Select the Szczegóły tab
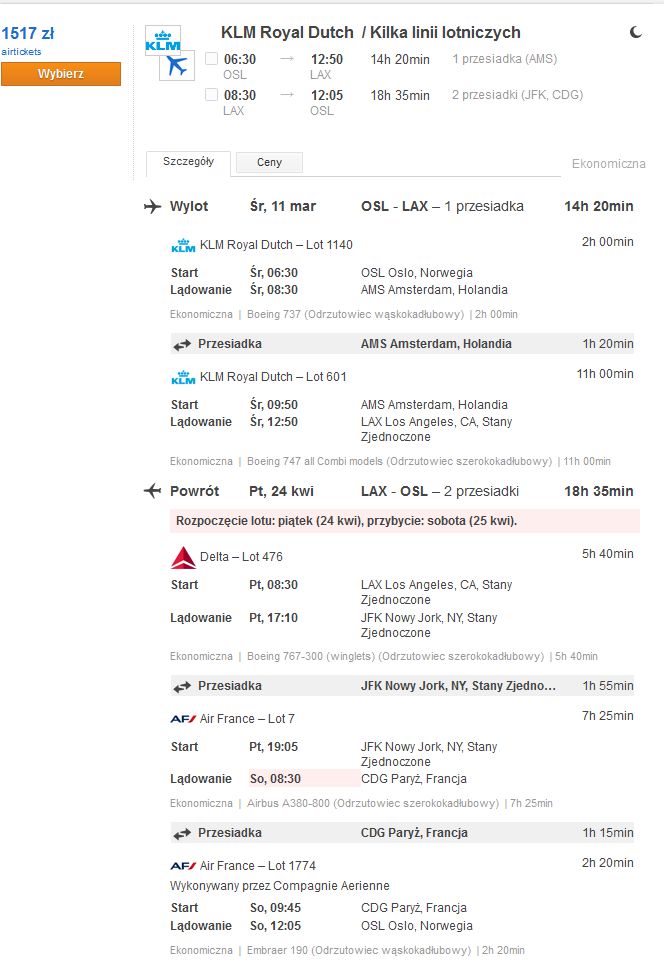Image resolution: width=664 pixels, height=961 pixels. pos(188,162)
